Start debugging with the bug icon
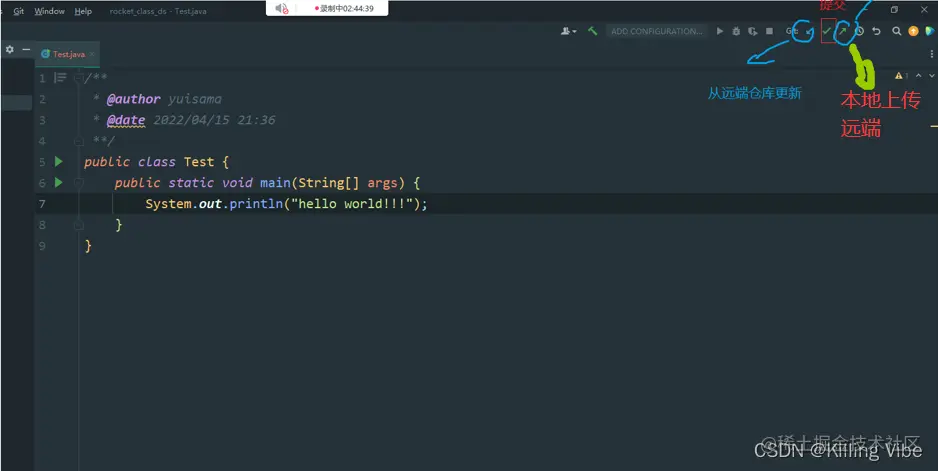The height and width of the screenshot is (471, 938). (x=736, y=31)
